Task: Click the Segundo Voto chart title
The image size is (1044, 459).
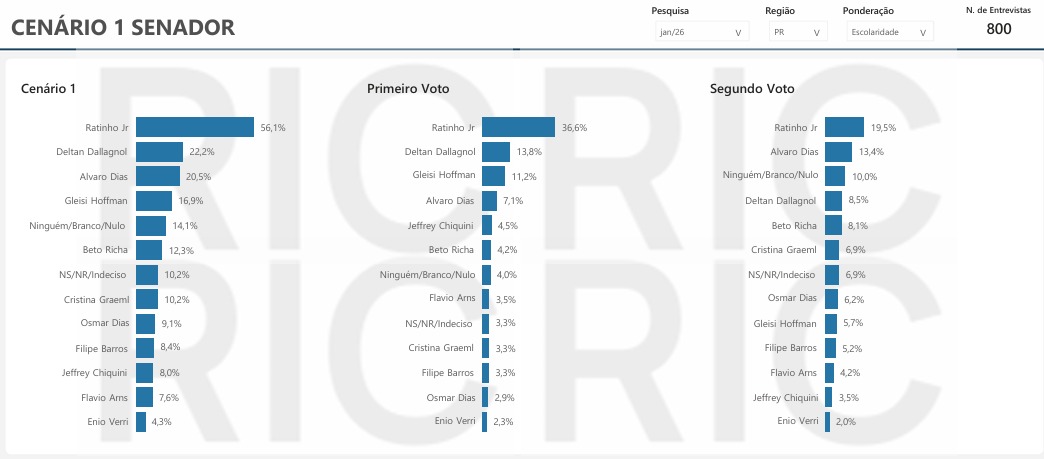Action: [752, 89]
